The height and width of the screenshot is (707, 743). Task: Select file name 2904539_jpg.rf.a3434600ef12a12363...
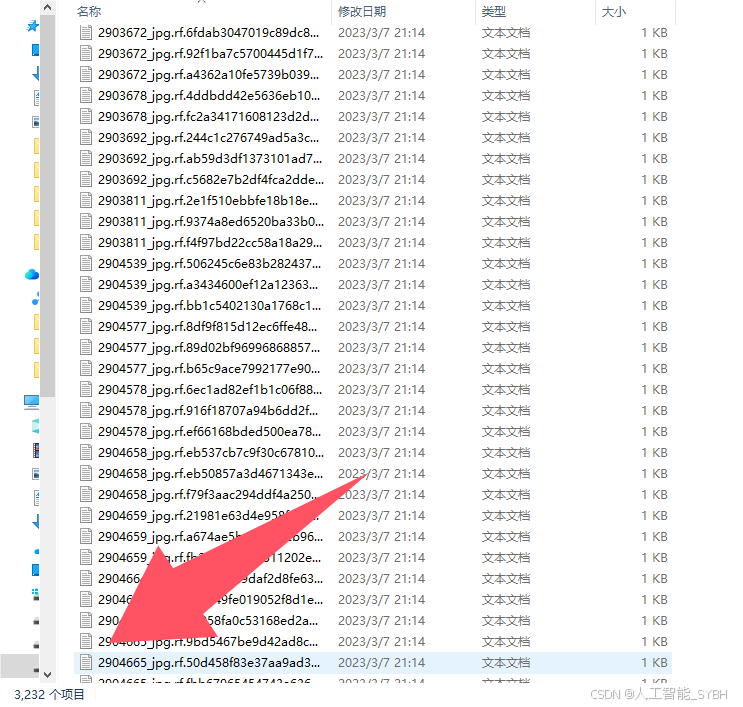[x=208, y=285]
